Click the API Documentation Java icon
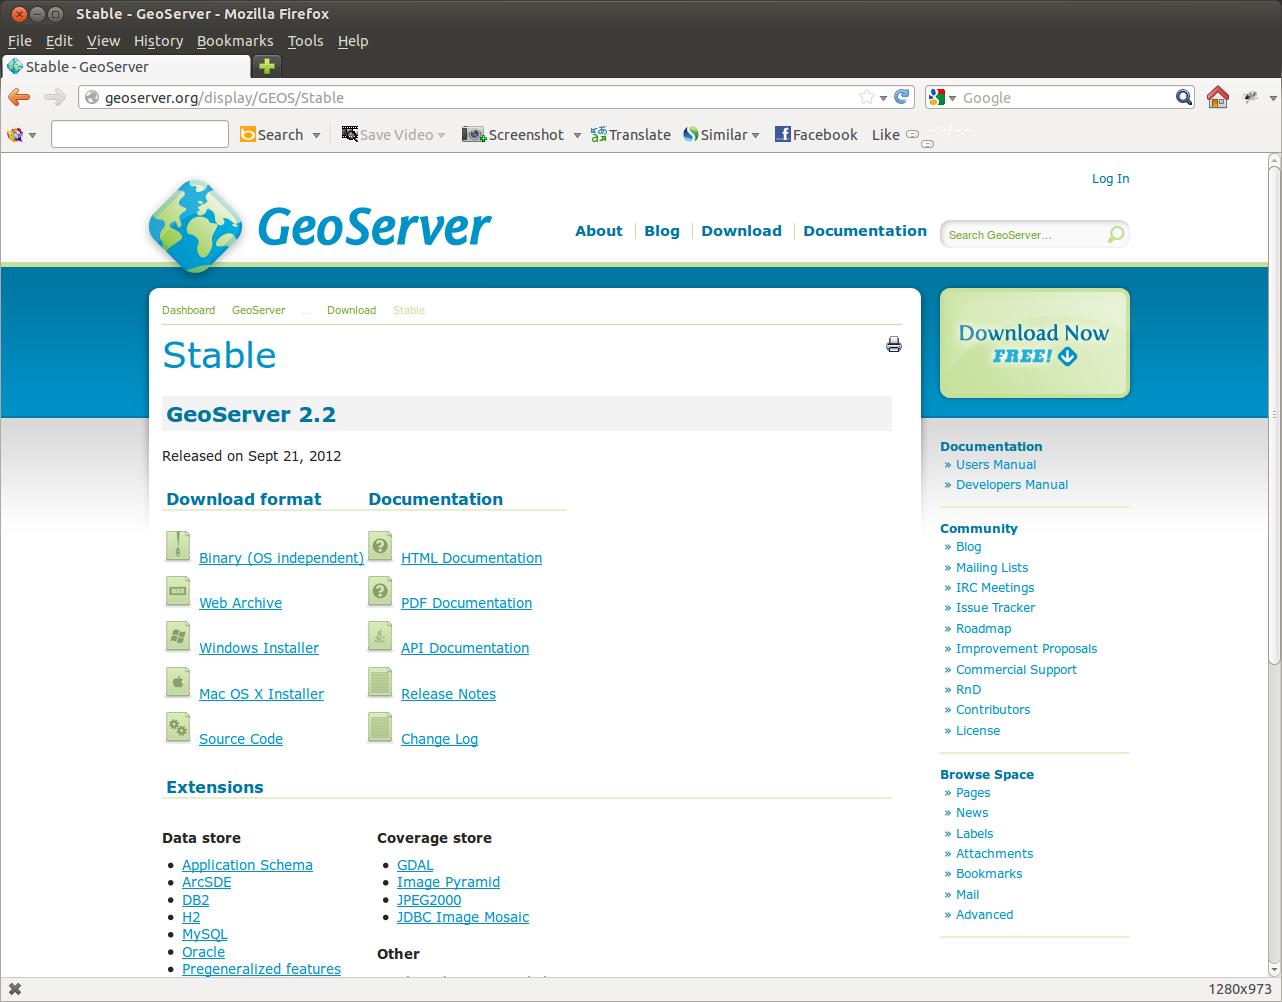 380,637
